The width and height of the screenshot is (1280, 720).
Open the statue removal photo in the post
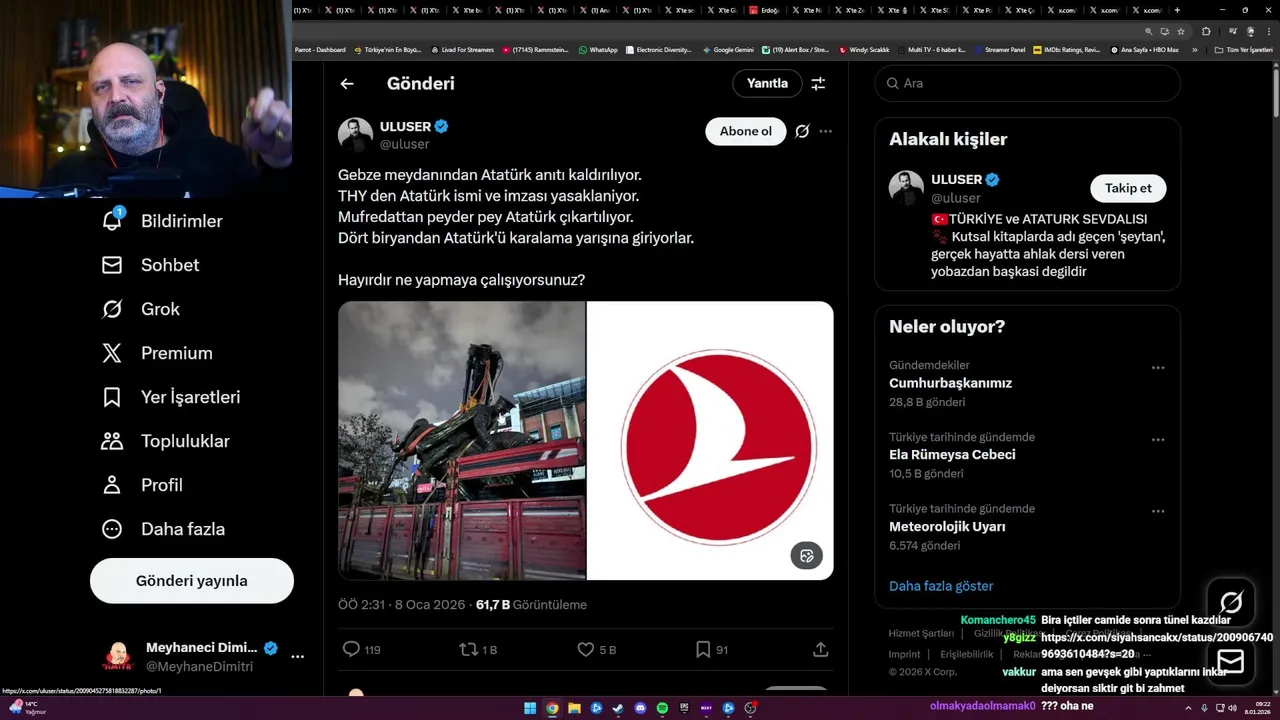click(x=461, y=441)
